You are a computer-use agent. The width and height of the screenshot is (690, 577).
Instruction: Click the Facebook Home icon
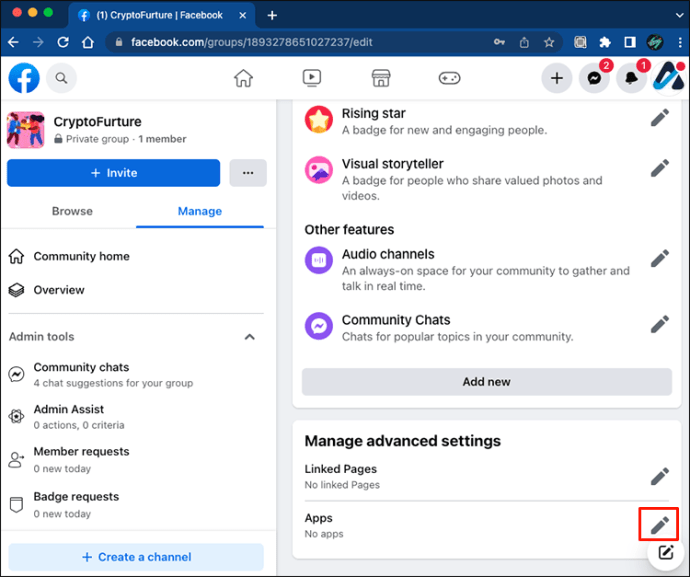tap(243, 78)
